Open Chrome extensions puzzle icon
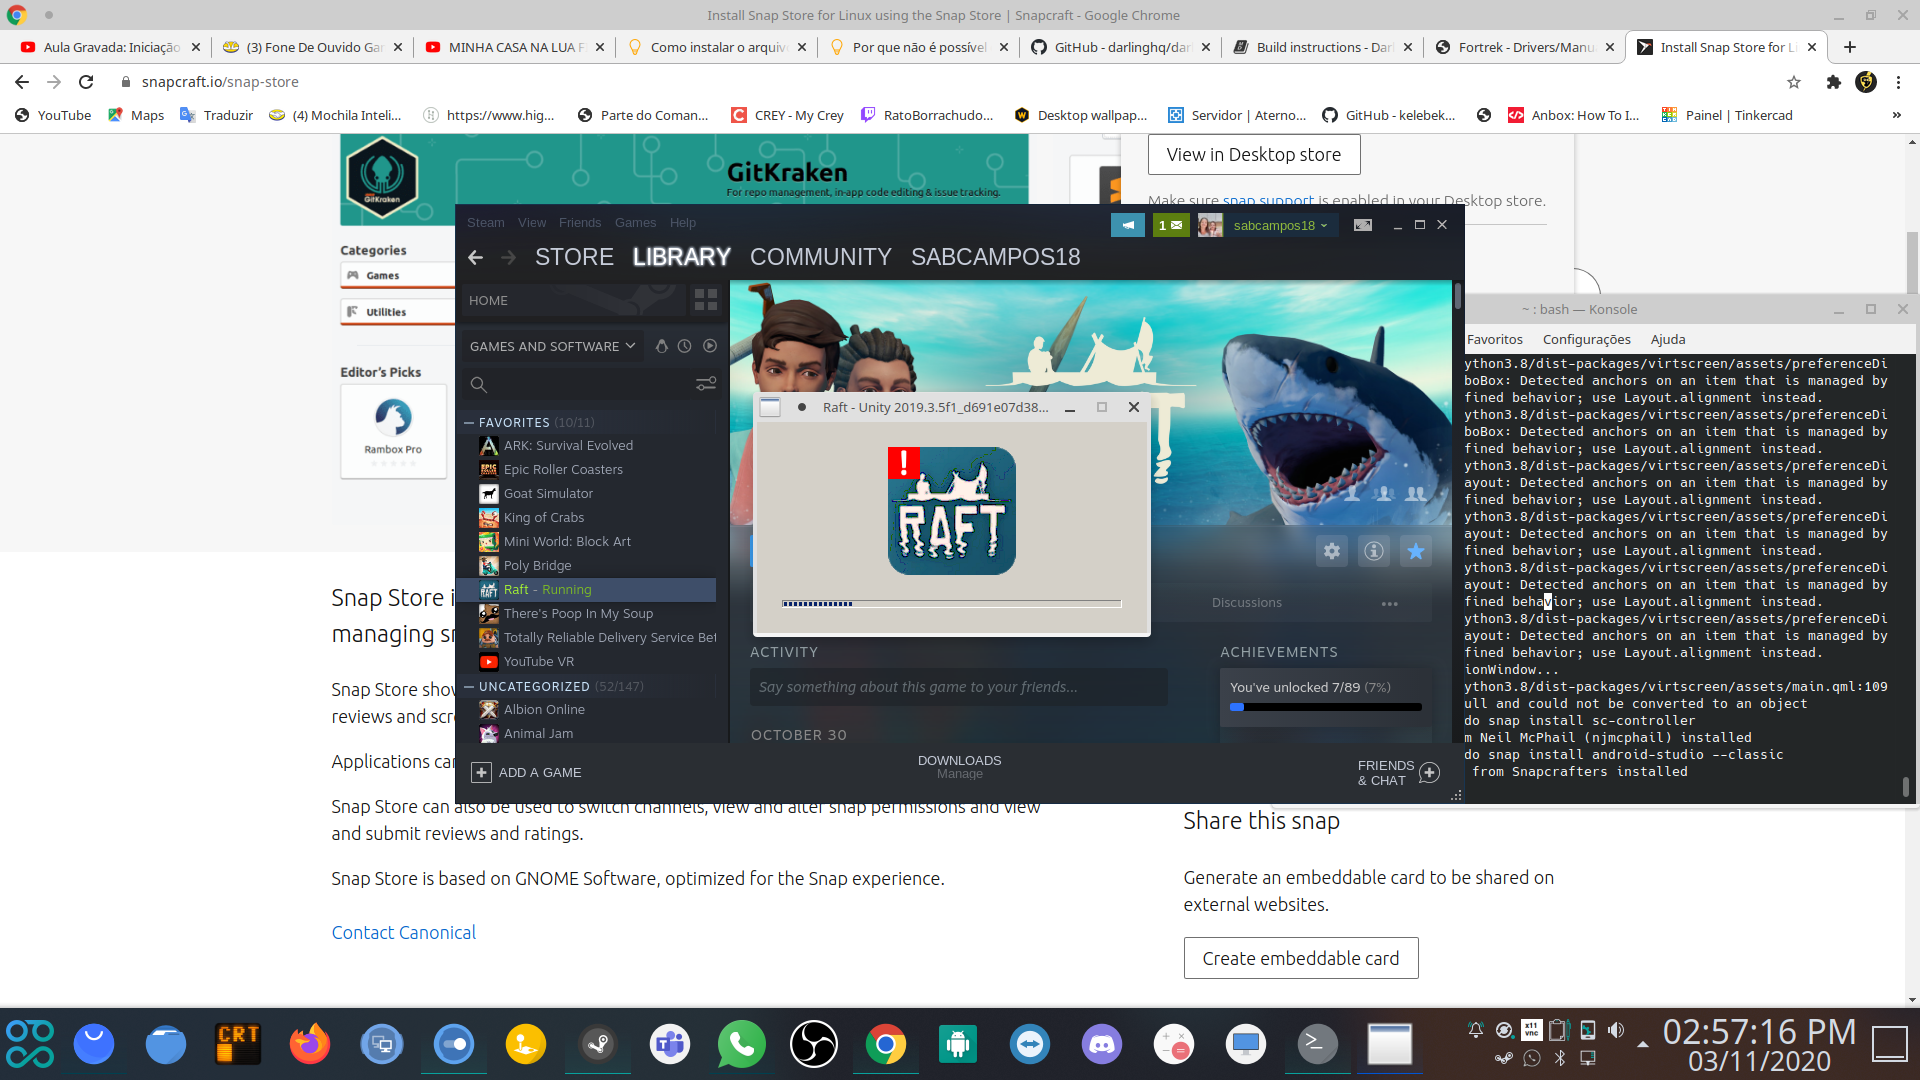Viewport: 1920px width, 1080px height. [x=1833, y=82]
